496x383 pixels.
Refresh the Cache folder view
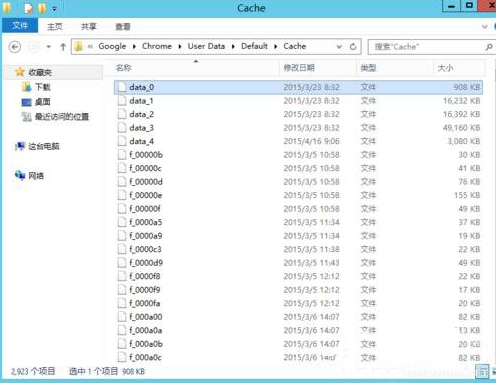(x=353, y=47)
